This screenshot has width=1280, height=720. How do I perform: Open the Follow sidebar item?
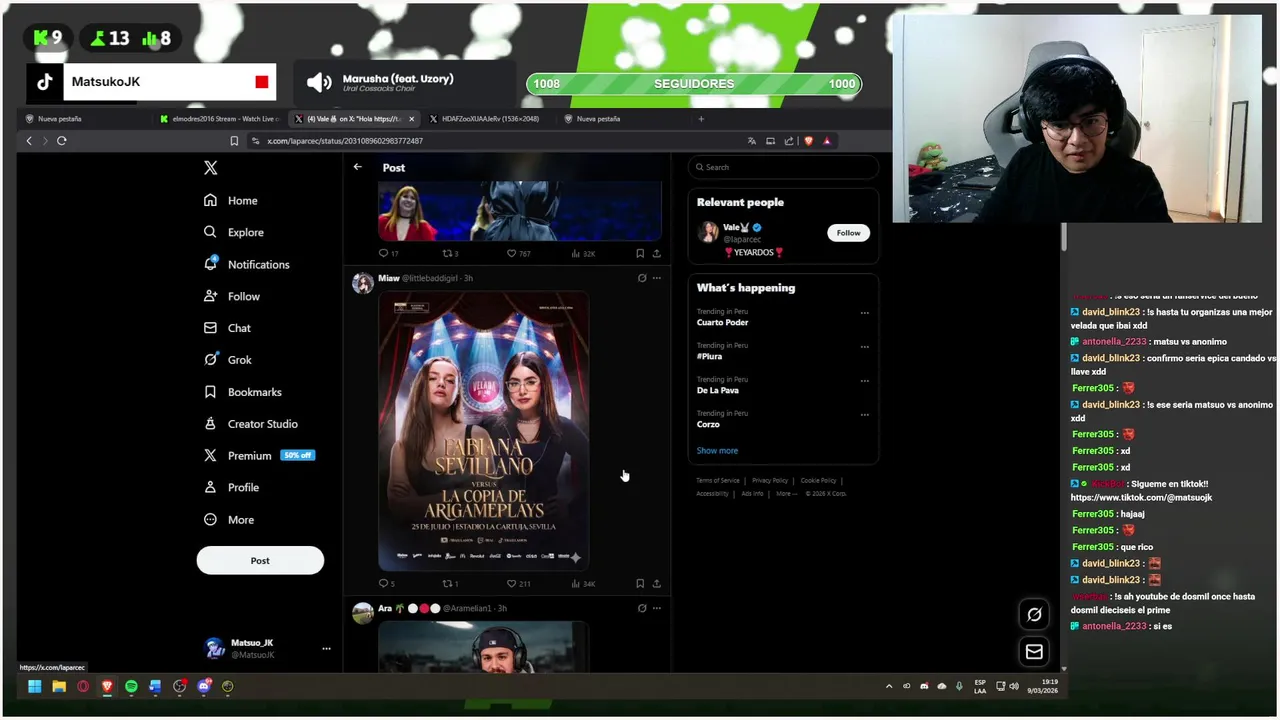pos(232,296)
